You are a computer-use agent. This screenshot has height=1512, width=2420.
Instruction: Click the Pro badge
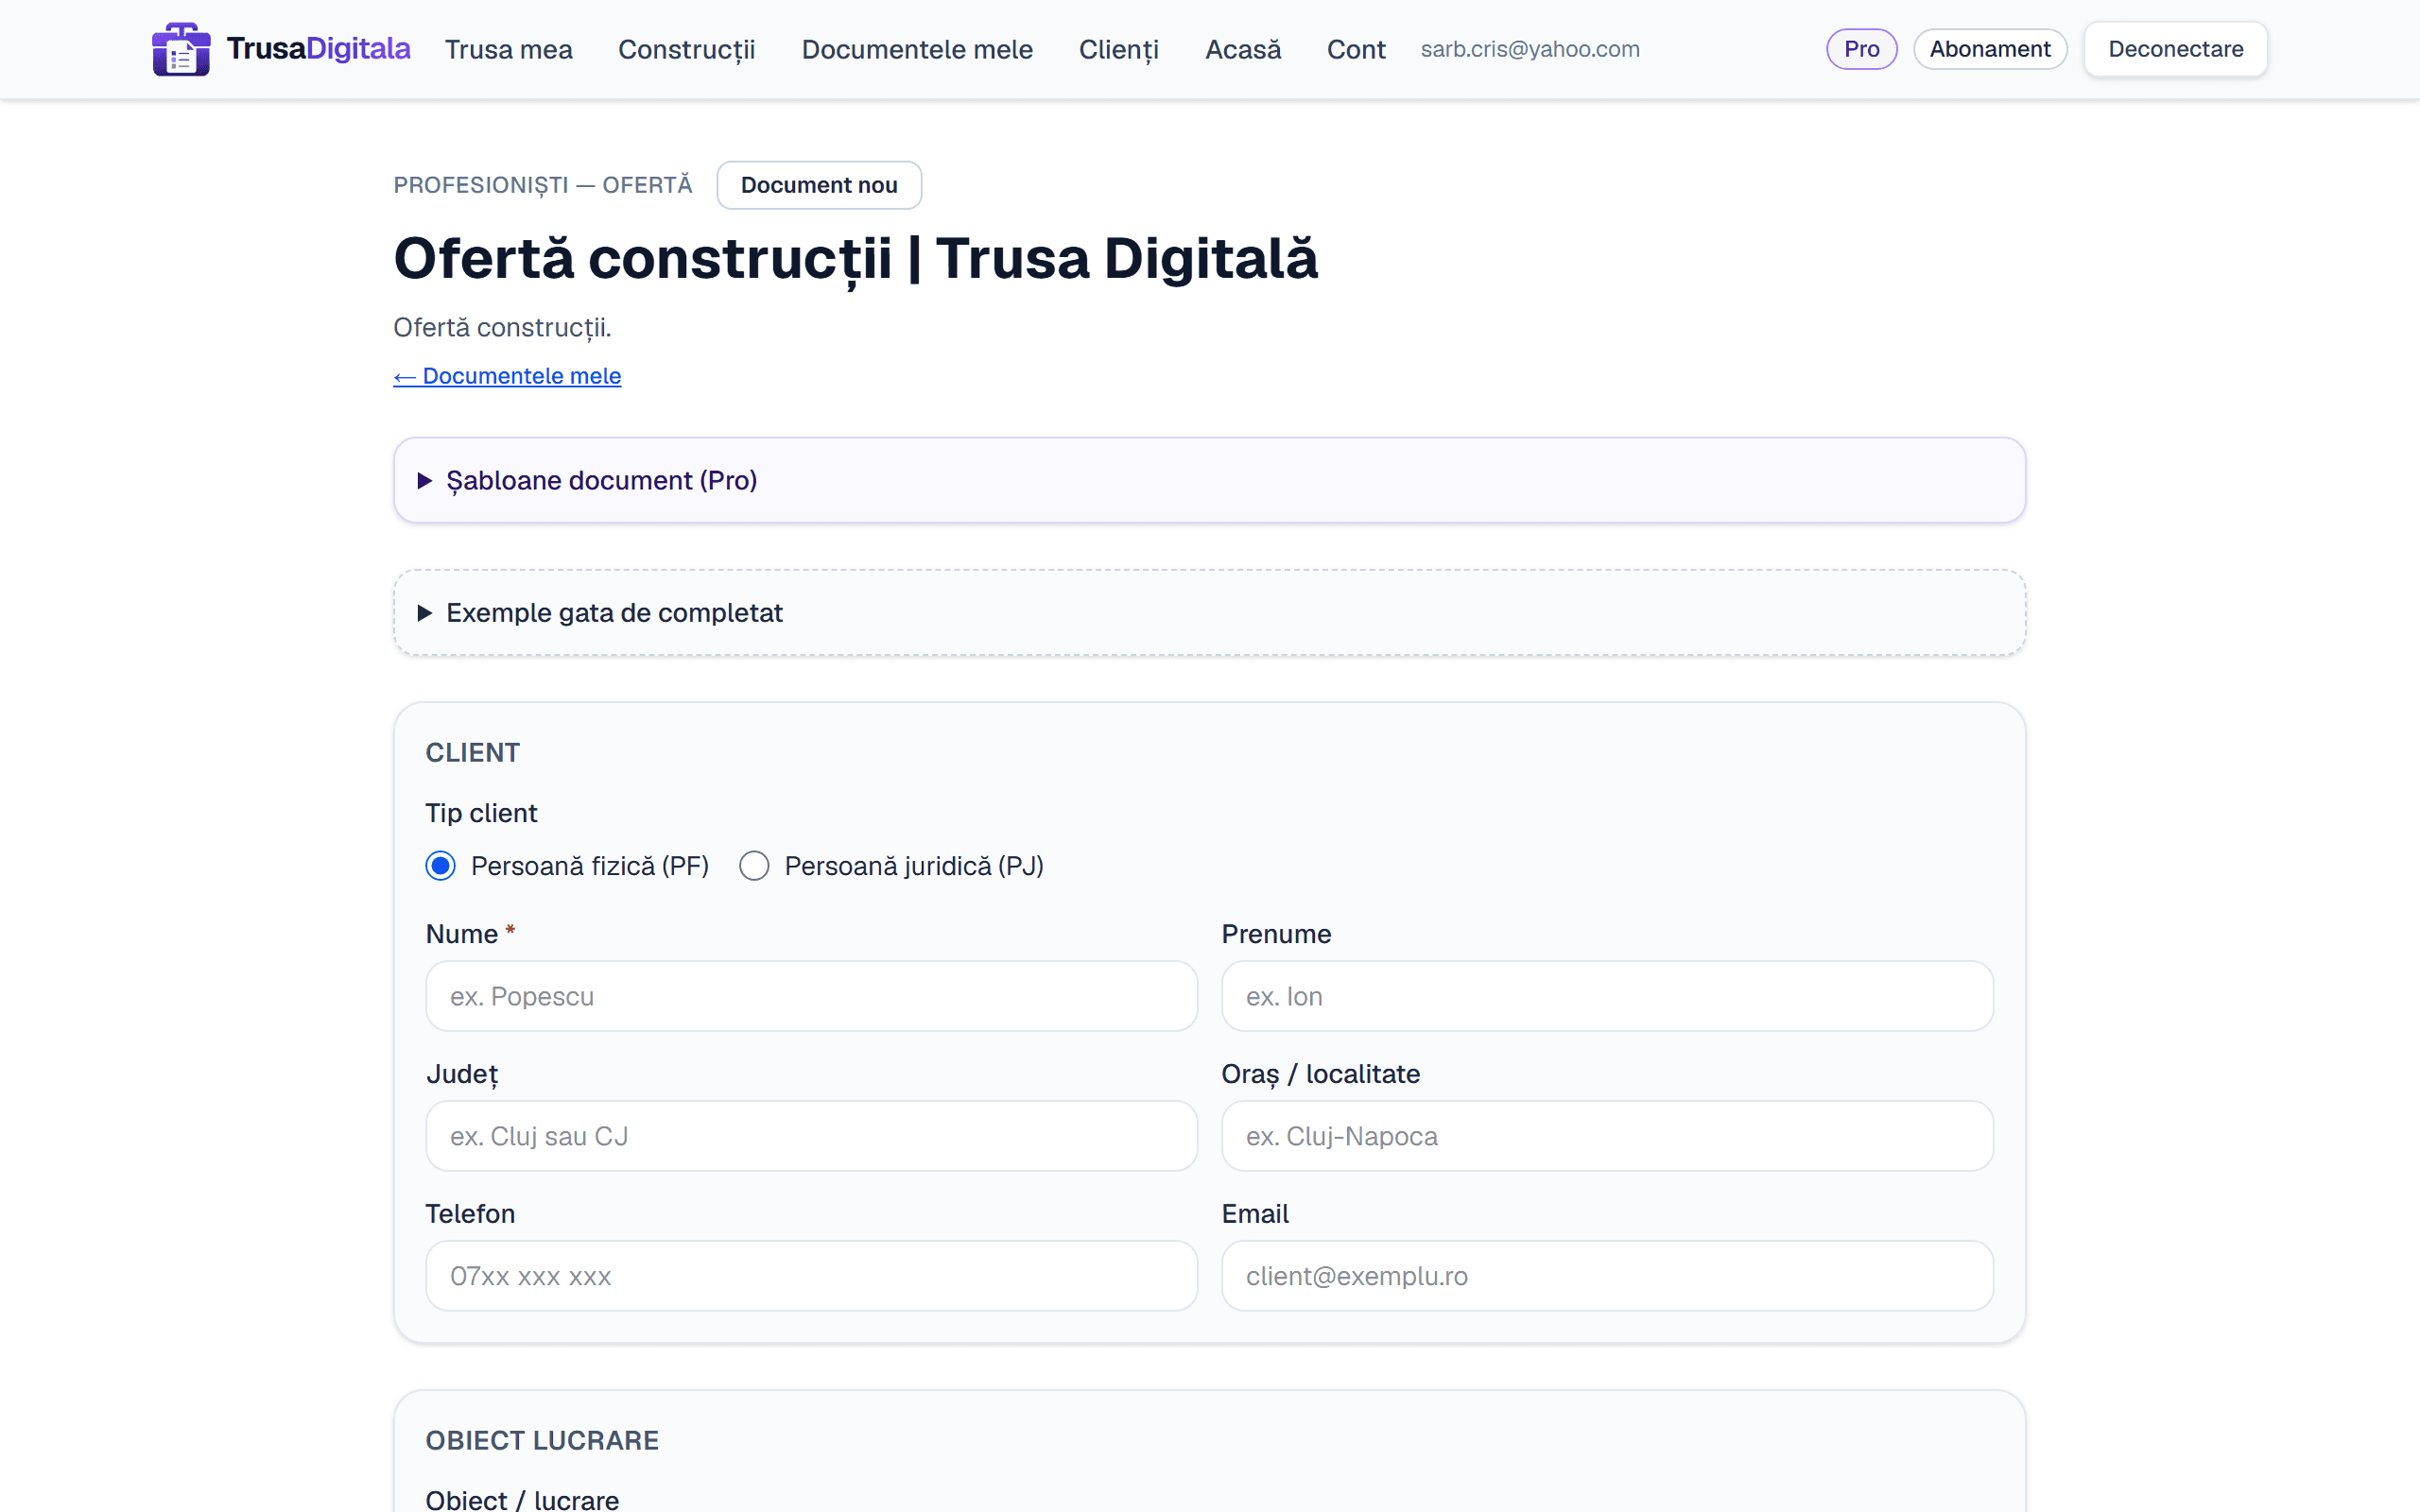[x=1861, y=49]
